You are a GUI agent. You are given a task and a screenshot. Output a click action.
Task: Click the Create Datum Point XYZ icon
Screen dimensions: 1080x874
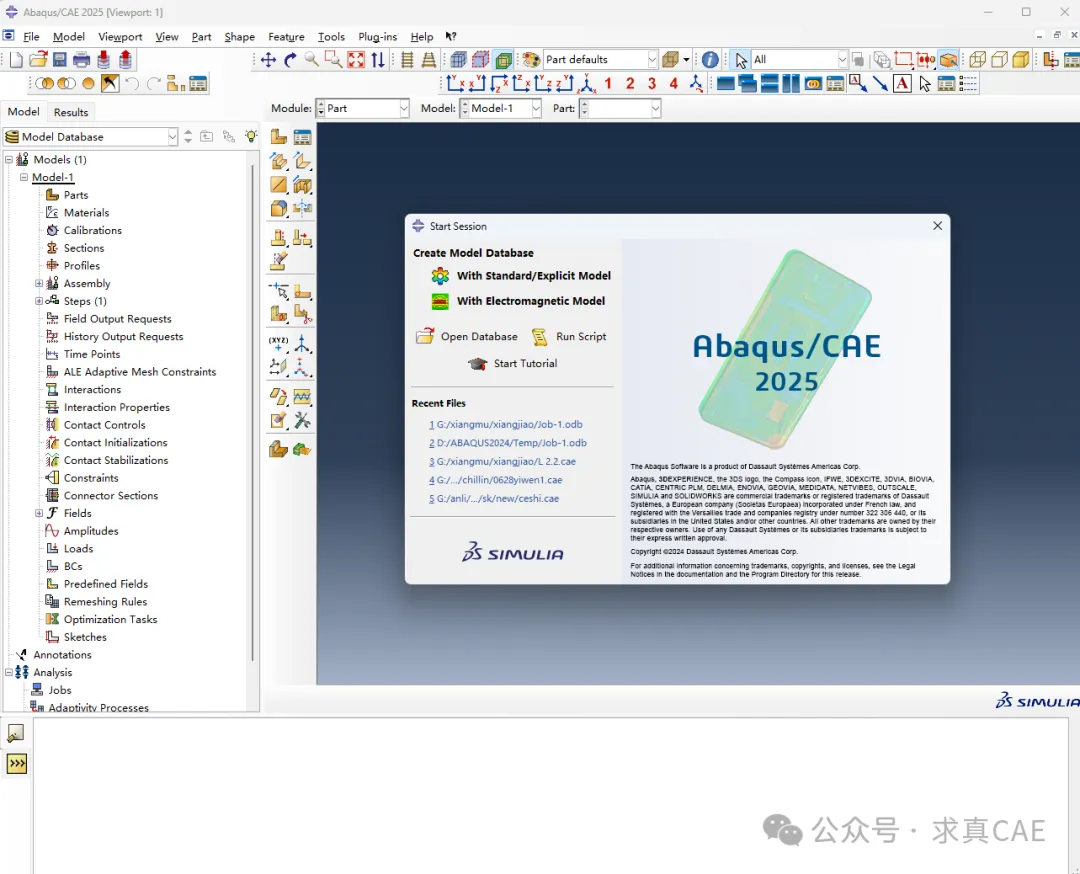coord(278,343)
